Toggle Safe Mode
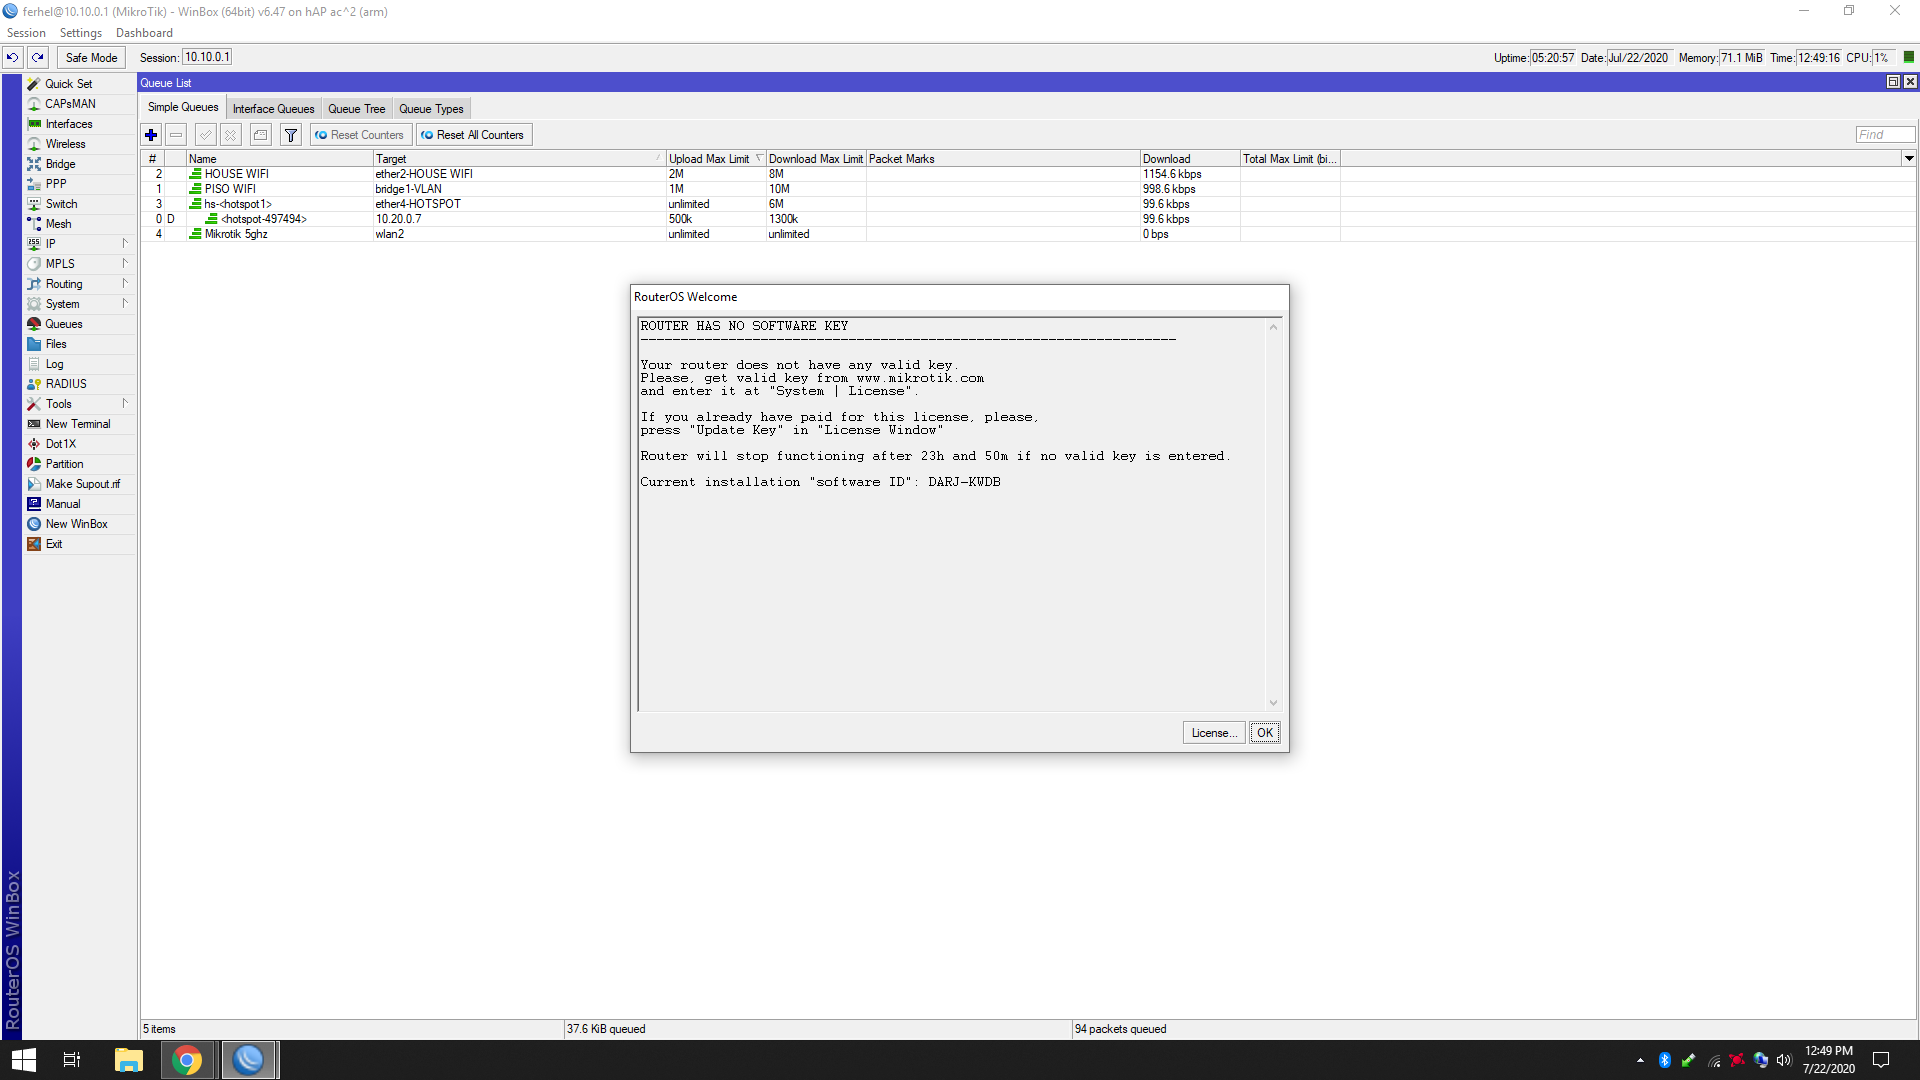1920x1080 pixels. point(91,58)
